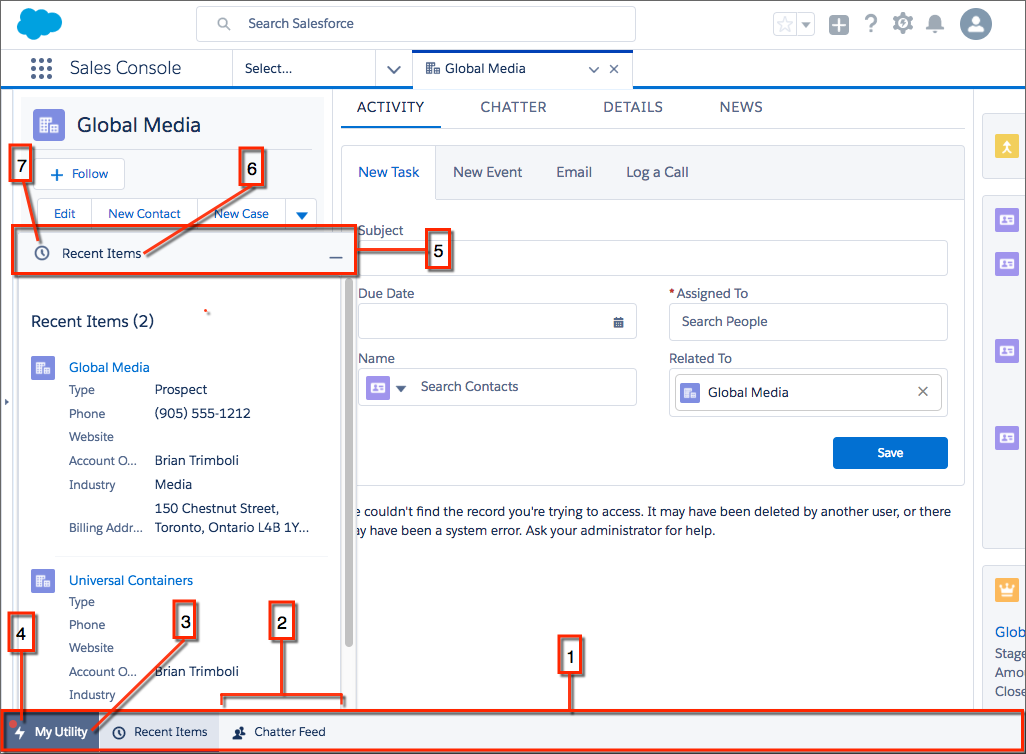Expand more account actions dropdown arrow
1026x754 pixels.
pos(302,215)
